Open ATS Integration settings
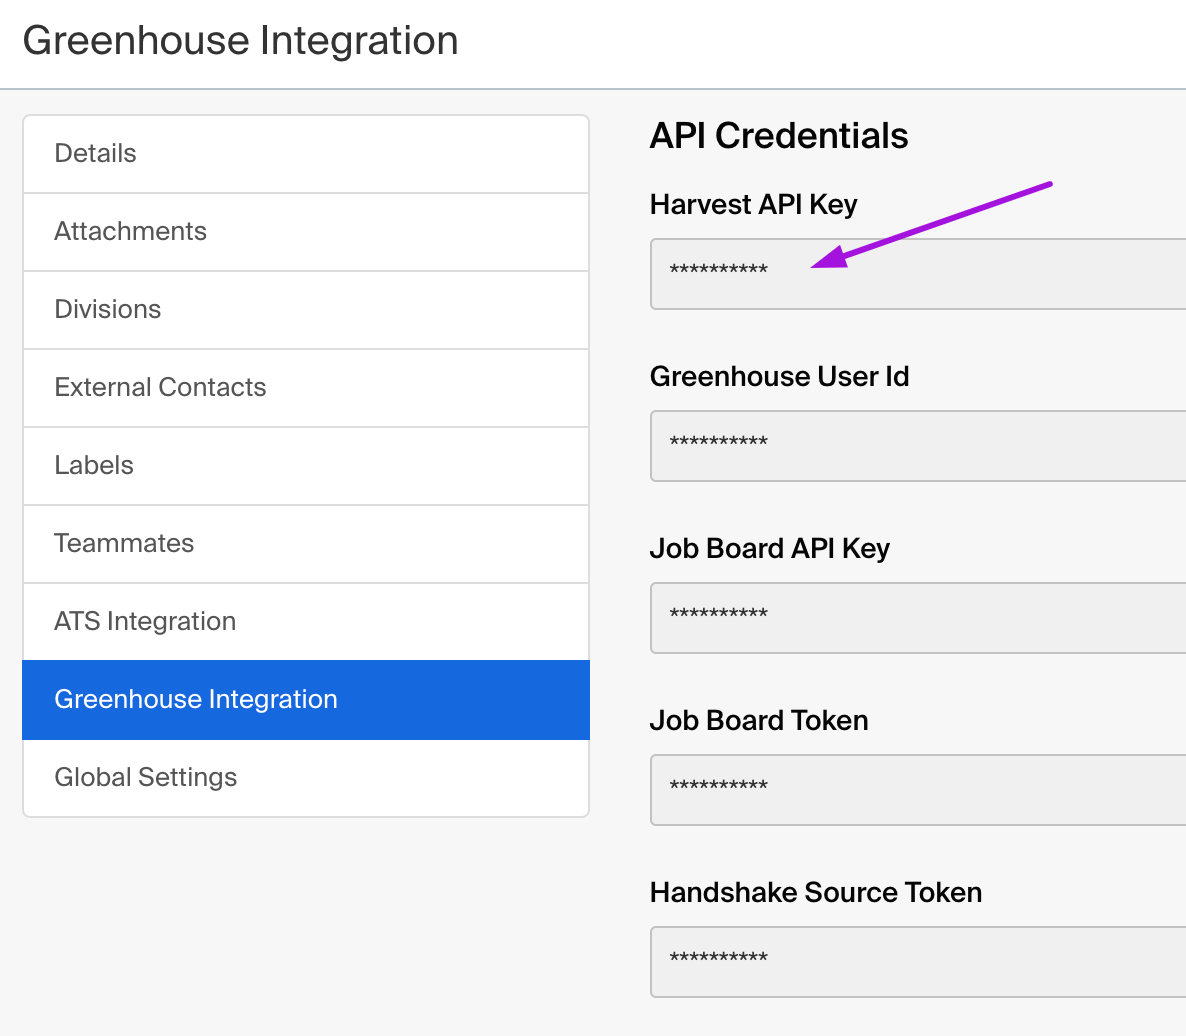1186x1036 pixels. (x=306, y=622)
